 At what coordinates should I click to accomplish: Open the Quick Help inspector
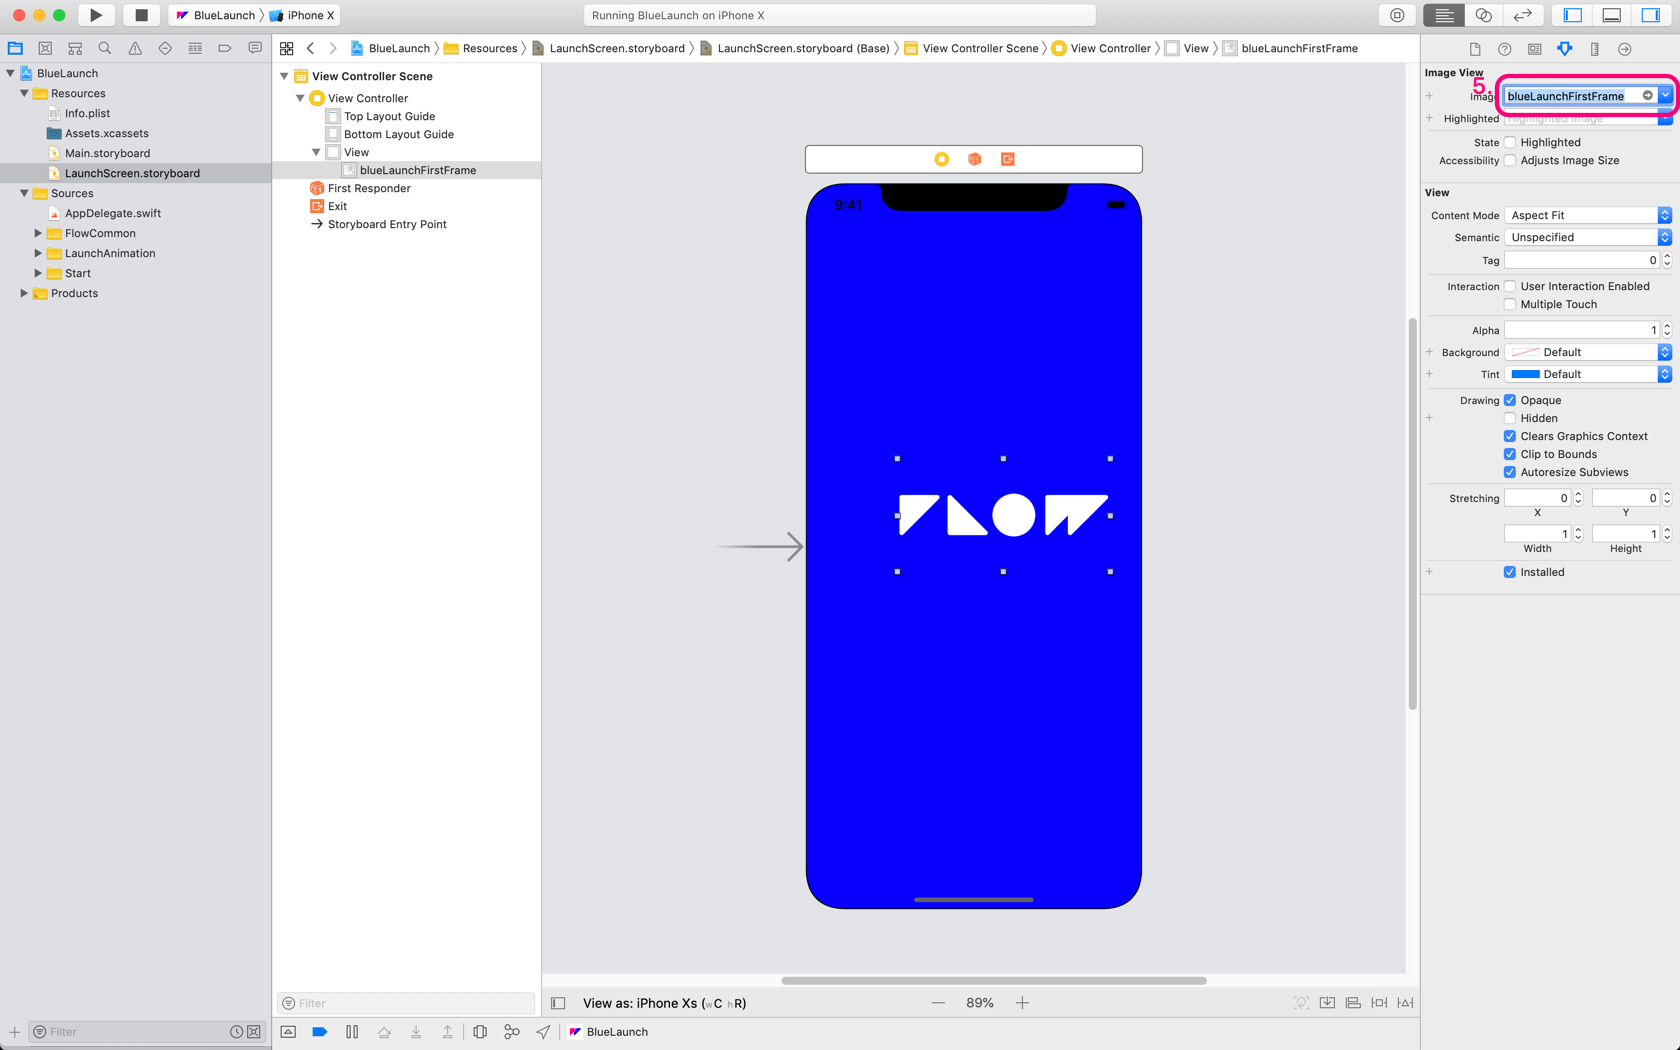[1504, 48]
